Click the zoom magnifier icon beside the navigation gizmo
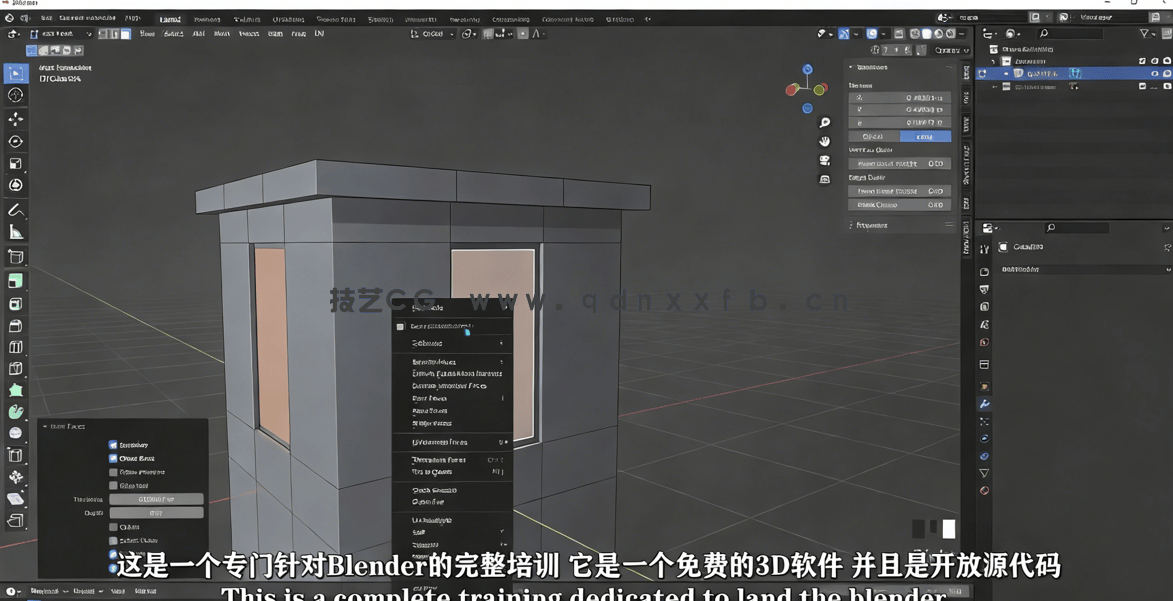Viewport: 1173px width, 601px height. (824, 123)
